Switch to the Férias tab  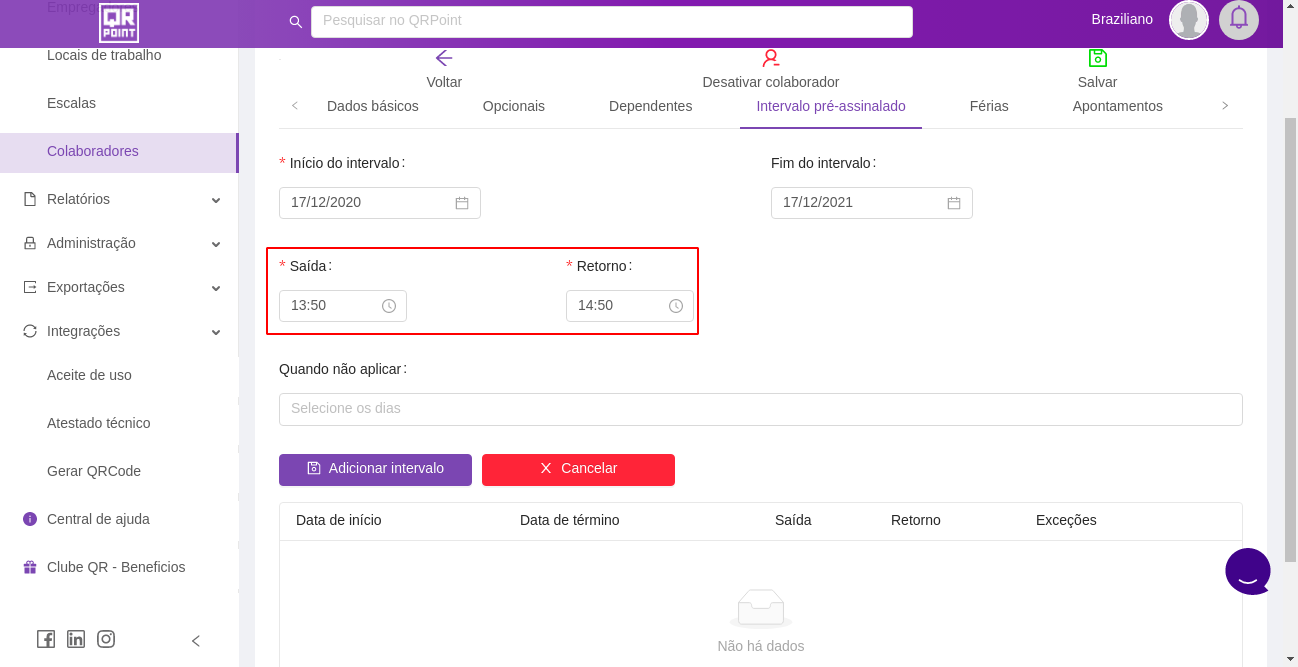(988, 106)
